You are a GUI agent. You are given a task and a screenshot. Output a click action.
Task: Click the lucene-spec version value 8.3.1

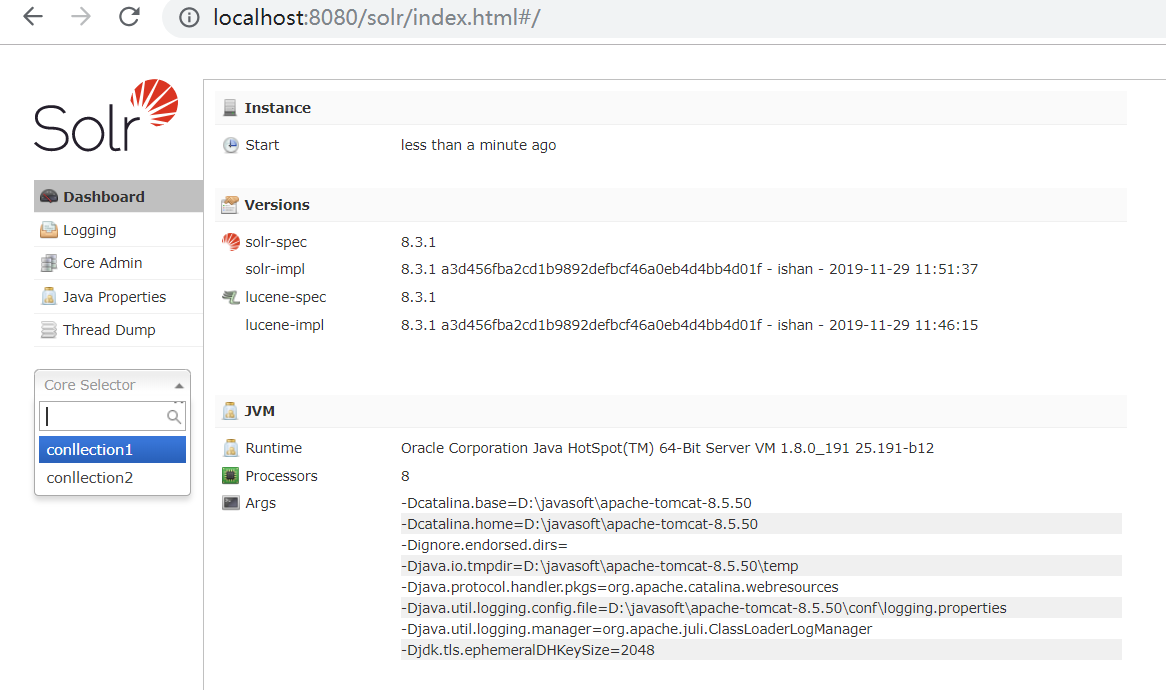[x=418, y=297]
